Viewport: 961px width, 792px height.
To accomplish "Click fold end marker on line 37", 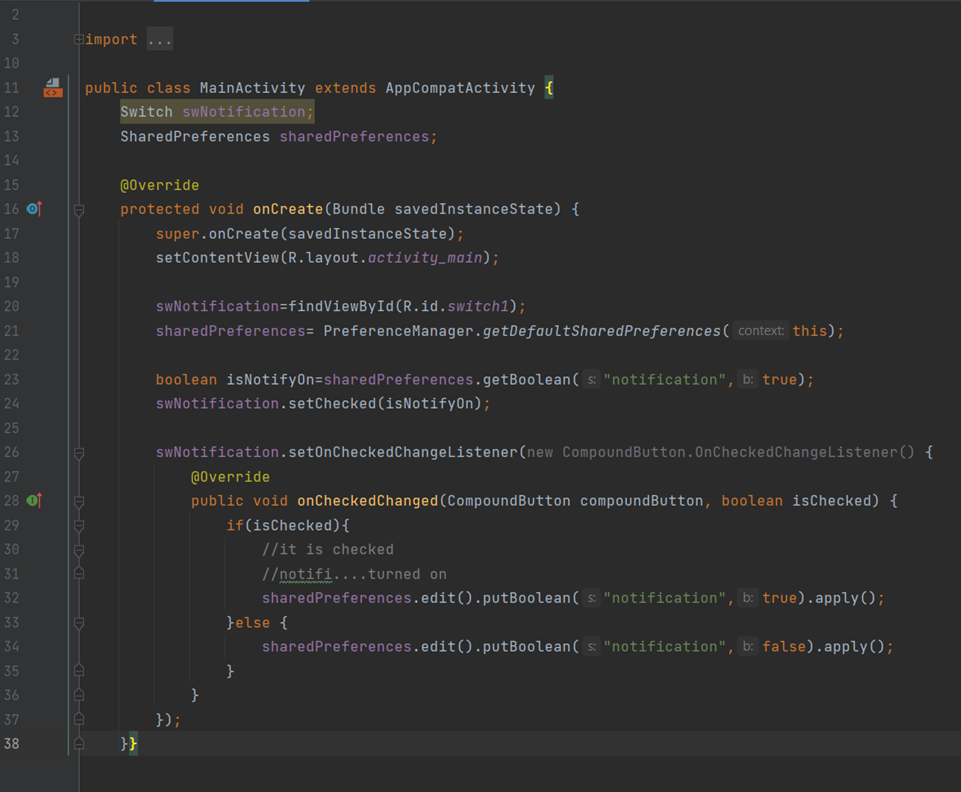I will (78, 719).
